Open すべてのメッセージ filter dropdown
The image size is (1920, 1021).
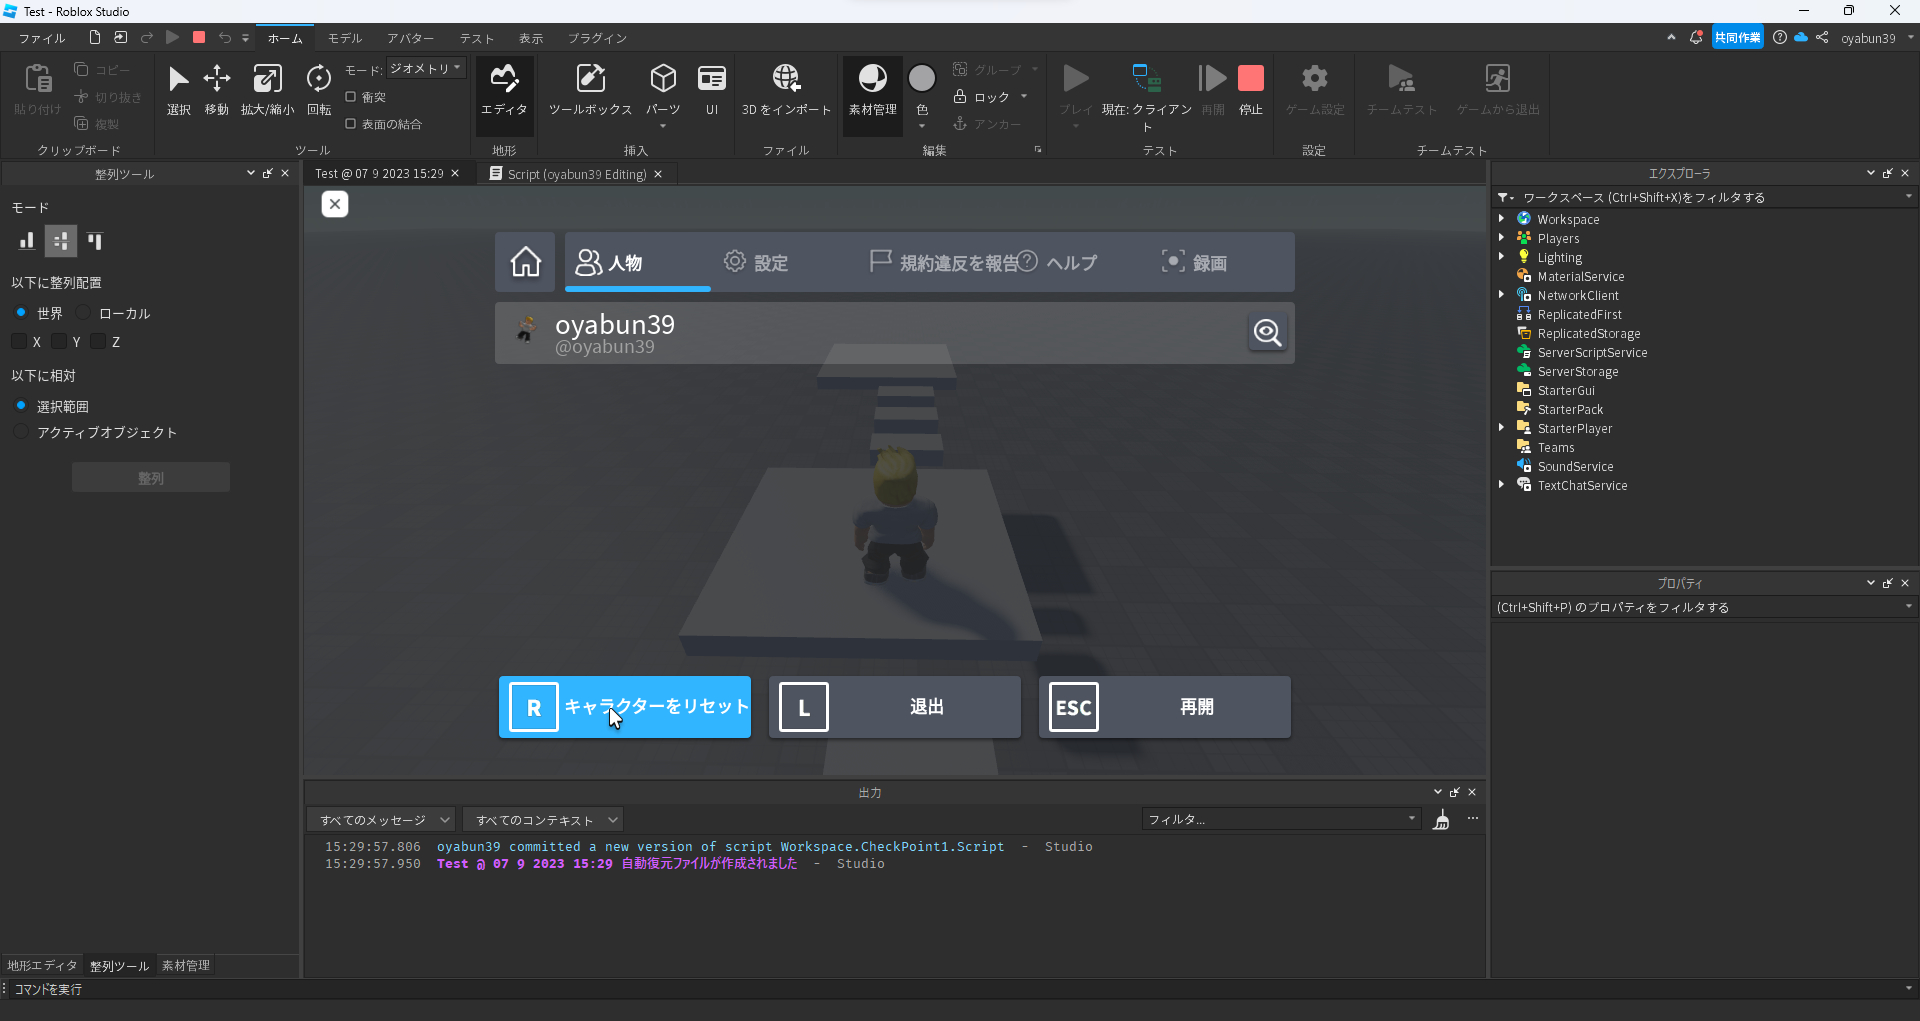381,820
